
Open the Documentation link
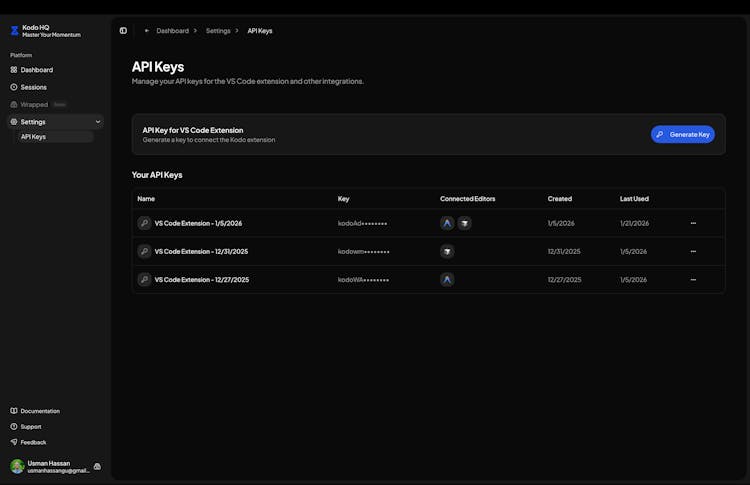coord(40,411)
